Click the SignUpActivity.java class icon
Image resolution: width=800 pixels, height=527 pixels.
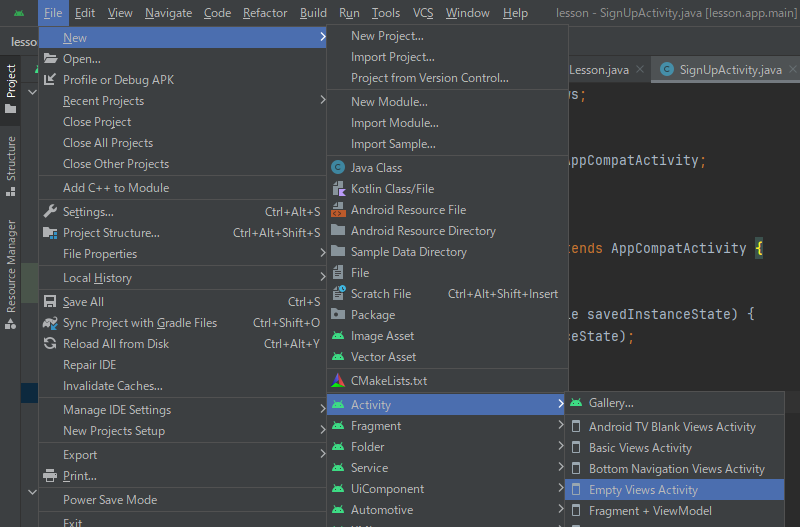click(x=666, y=69)
